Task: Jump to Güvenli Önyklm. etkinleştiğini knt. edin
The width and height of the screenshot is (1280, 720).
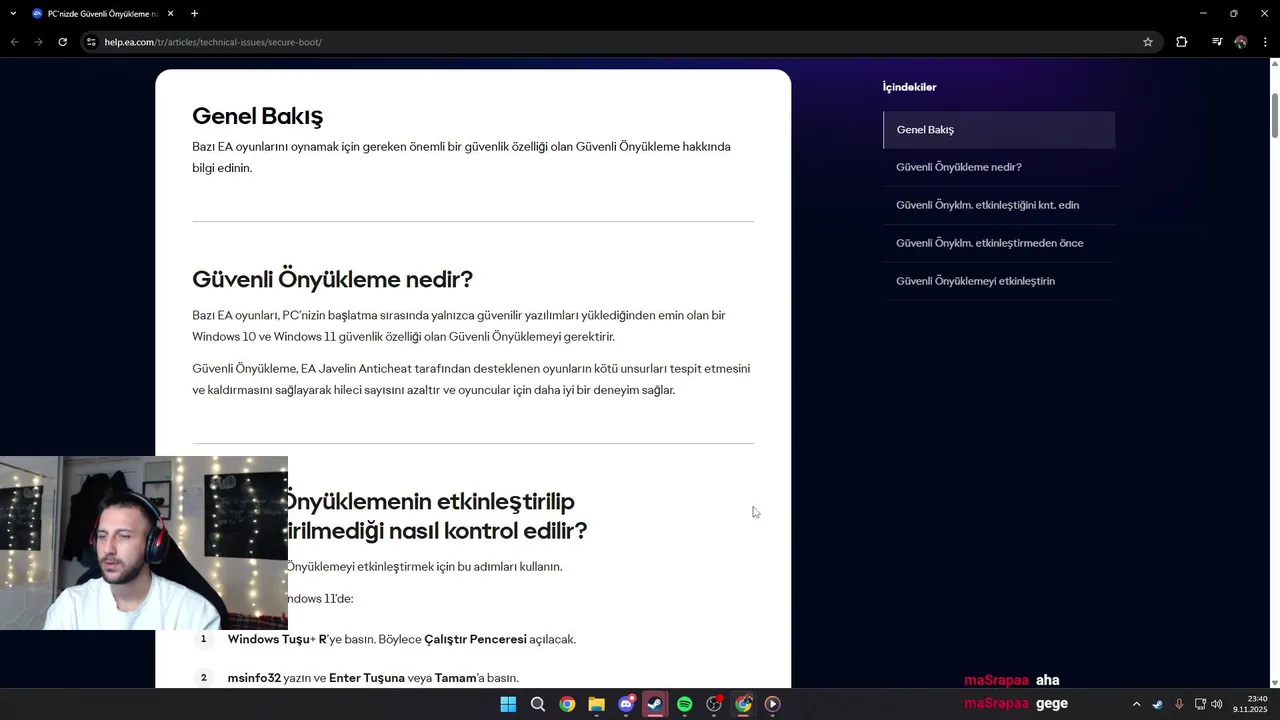Action: point(999,205)
